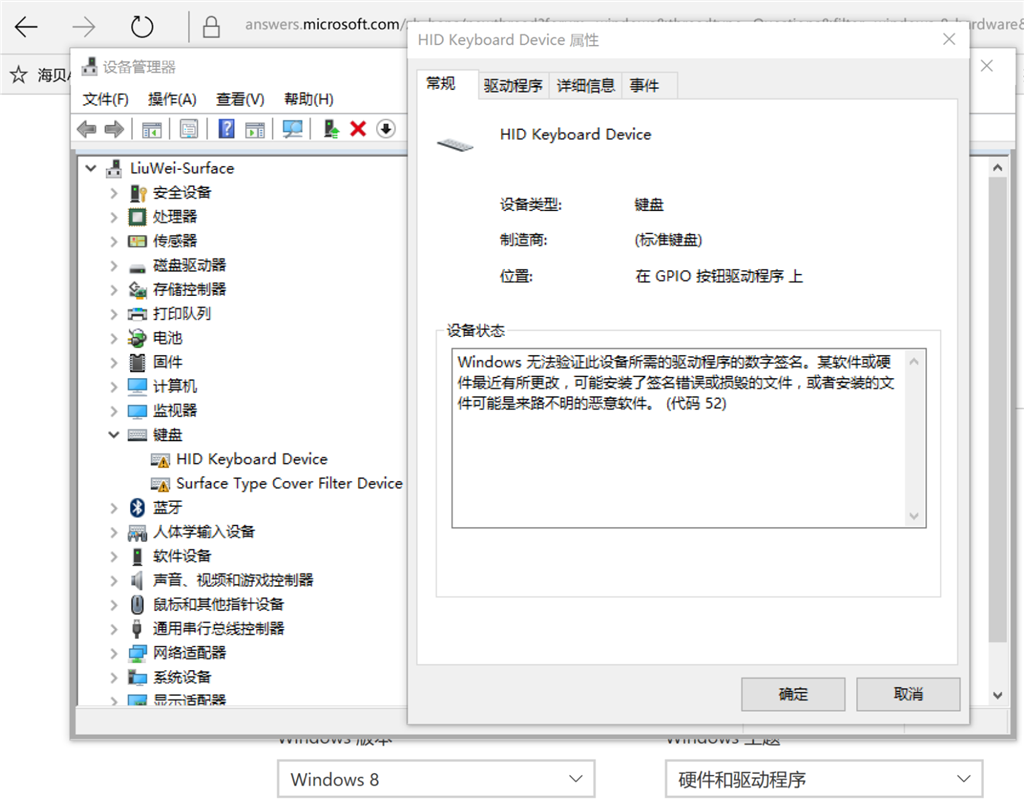Viewport: 1024px width, 803px height.
Task: Expand the 存储控制器 category
Action: [114, 290]
